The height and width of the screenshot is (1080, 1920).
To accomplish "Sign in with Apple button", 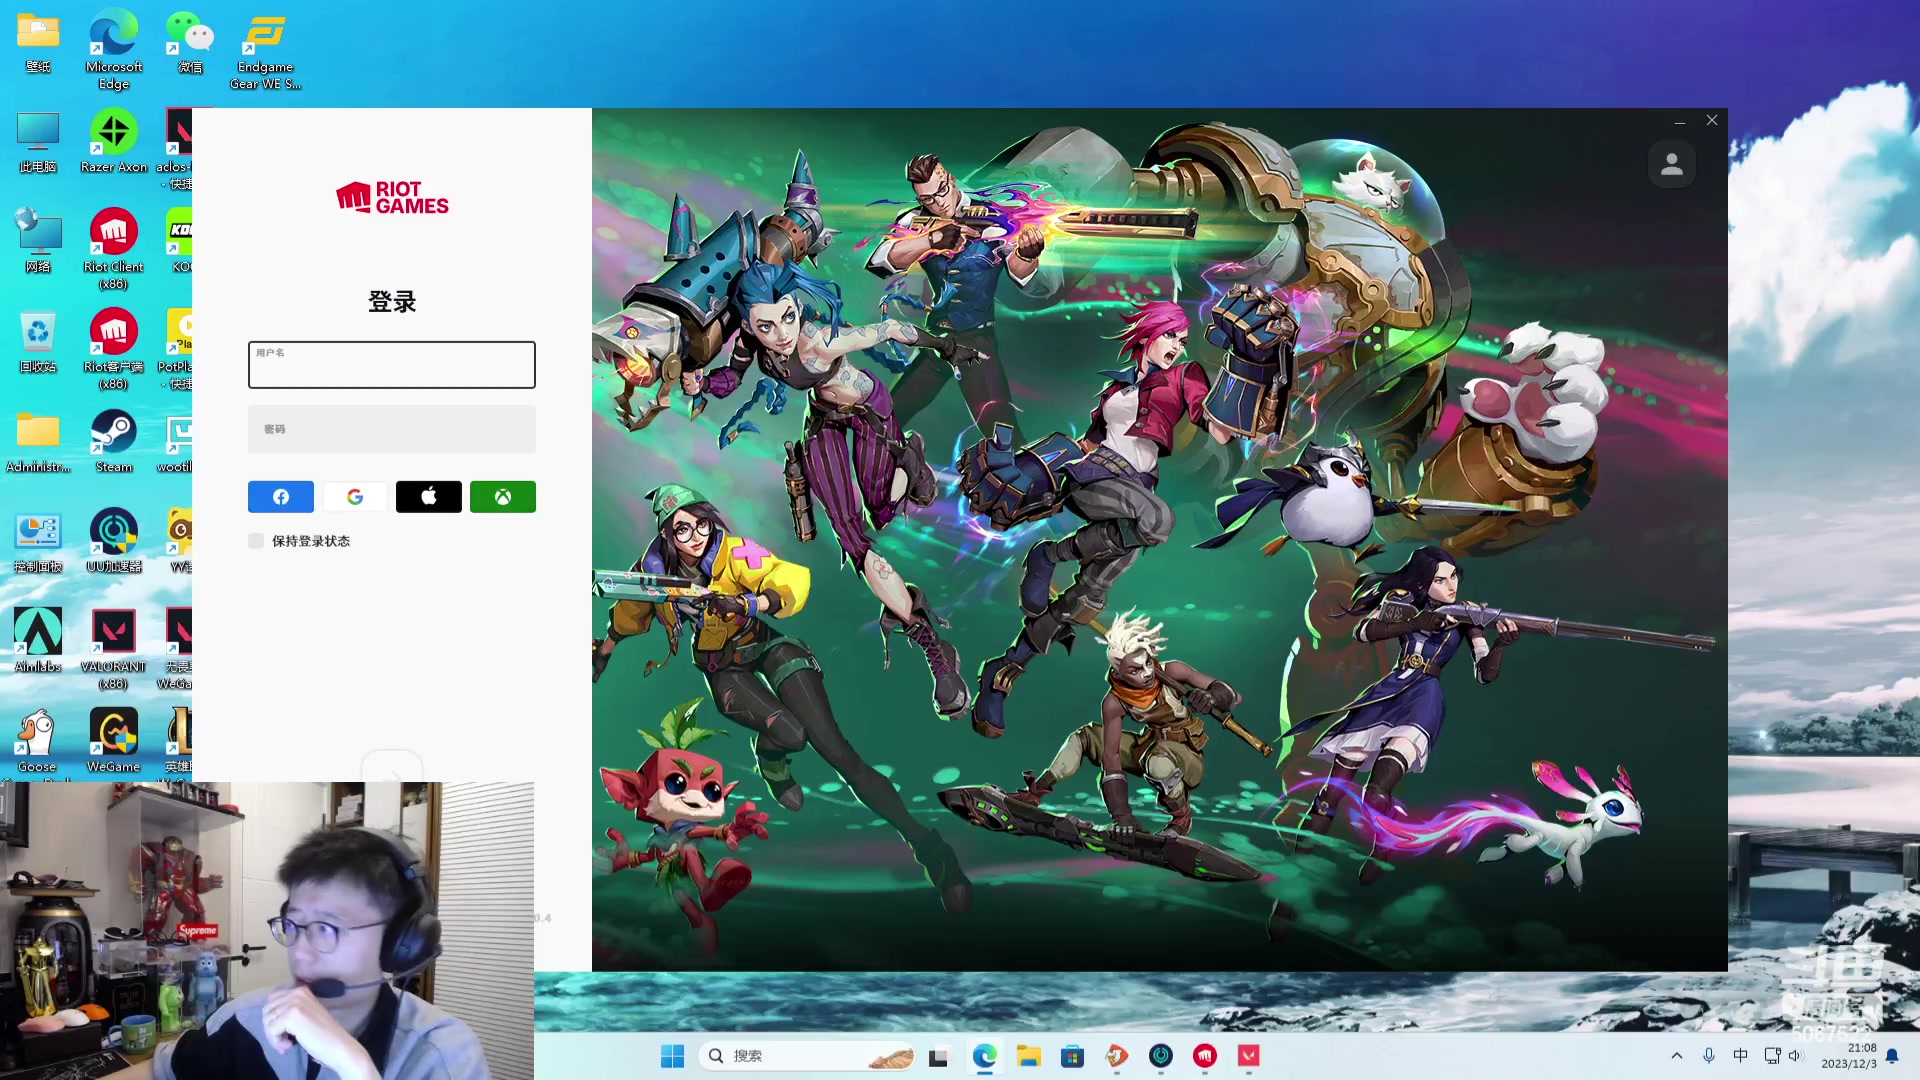I will (x=429, y=497).
